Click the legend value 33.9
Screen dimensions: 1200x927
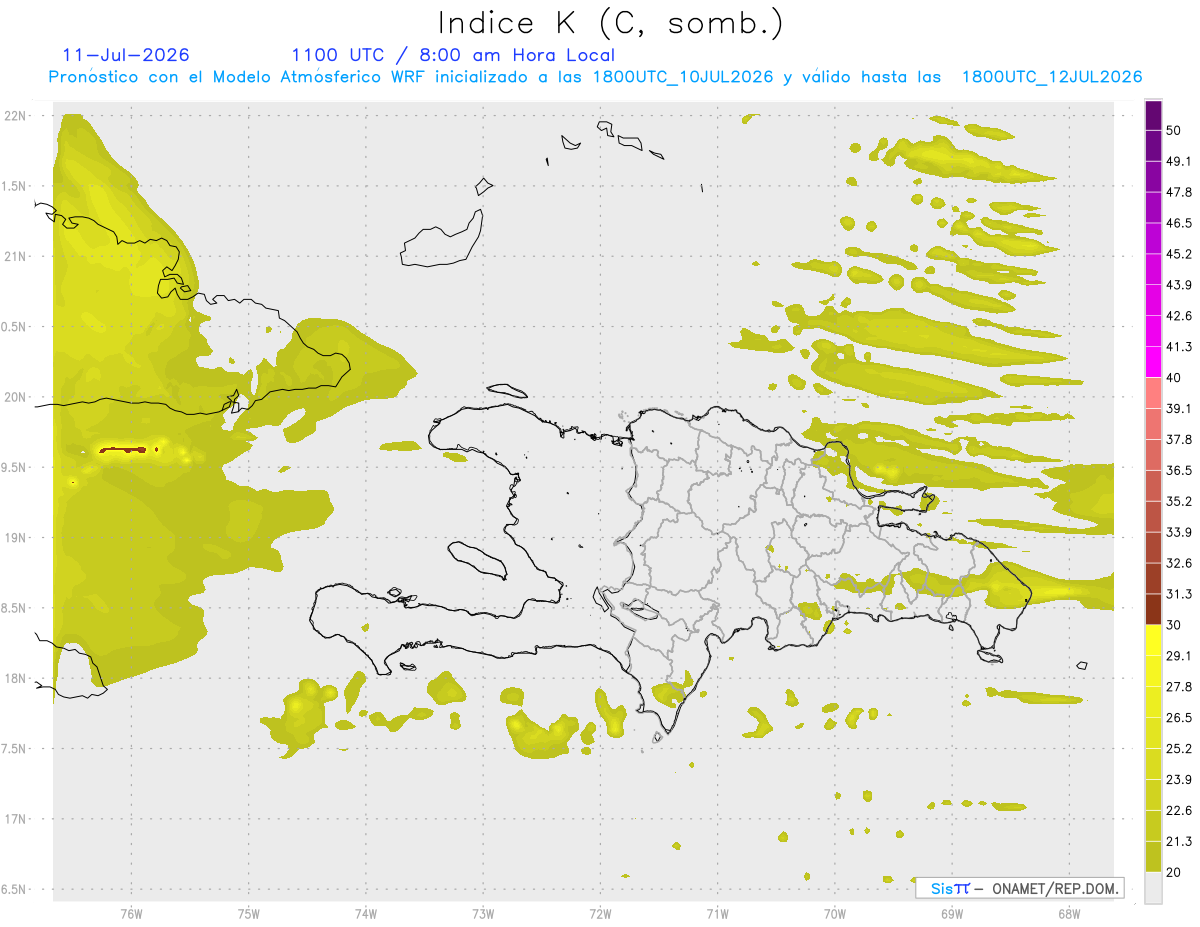(x=1179, y=532)
